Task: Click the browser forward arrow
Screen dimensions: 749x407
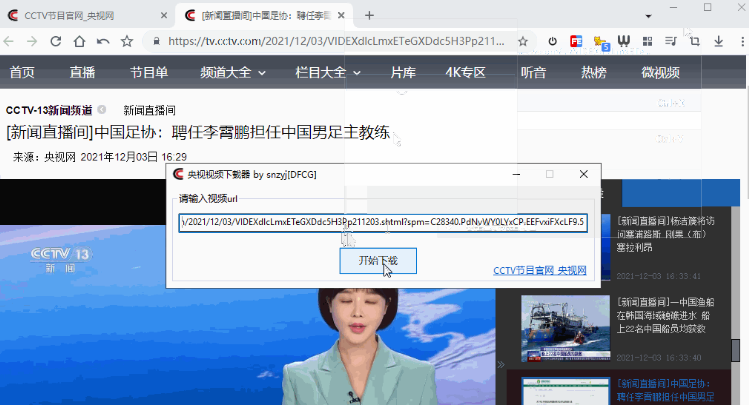Action: point(32,42)
